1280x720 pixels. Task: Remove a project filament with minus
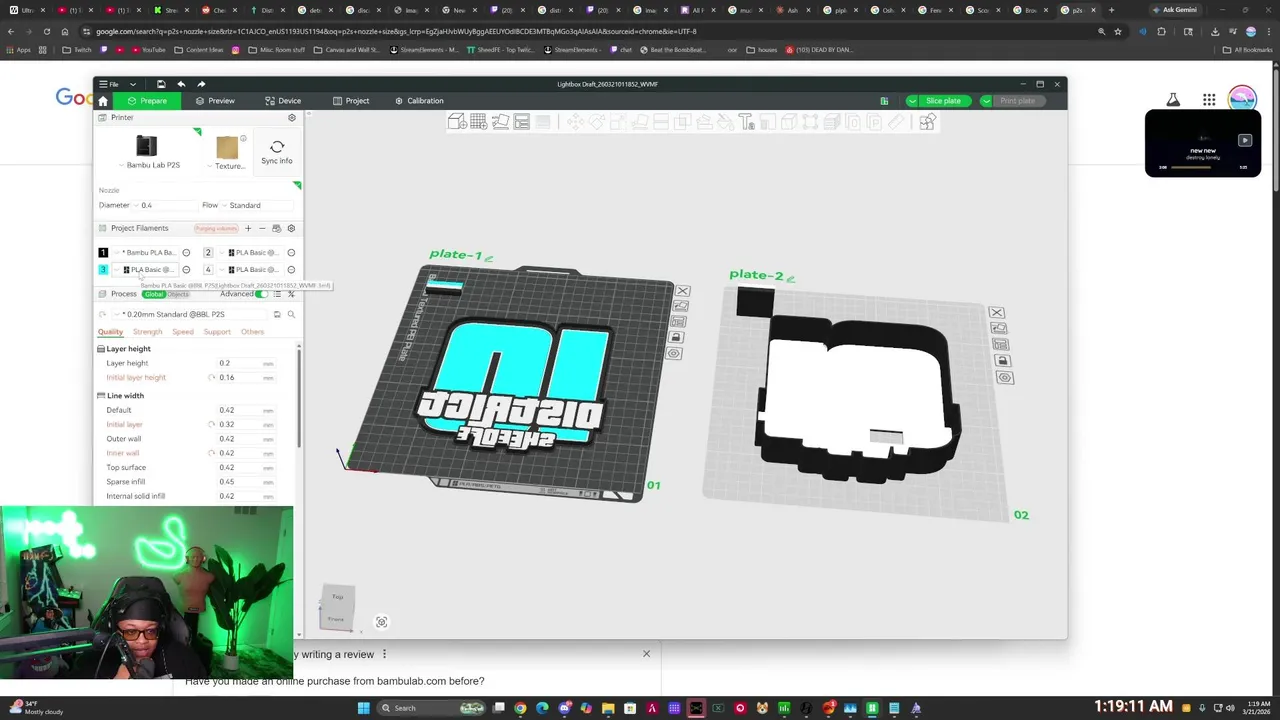tap(262, 228)
